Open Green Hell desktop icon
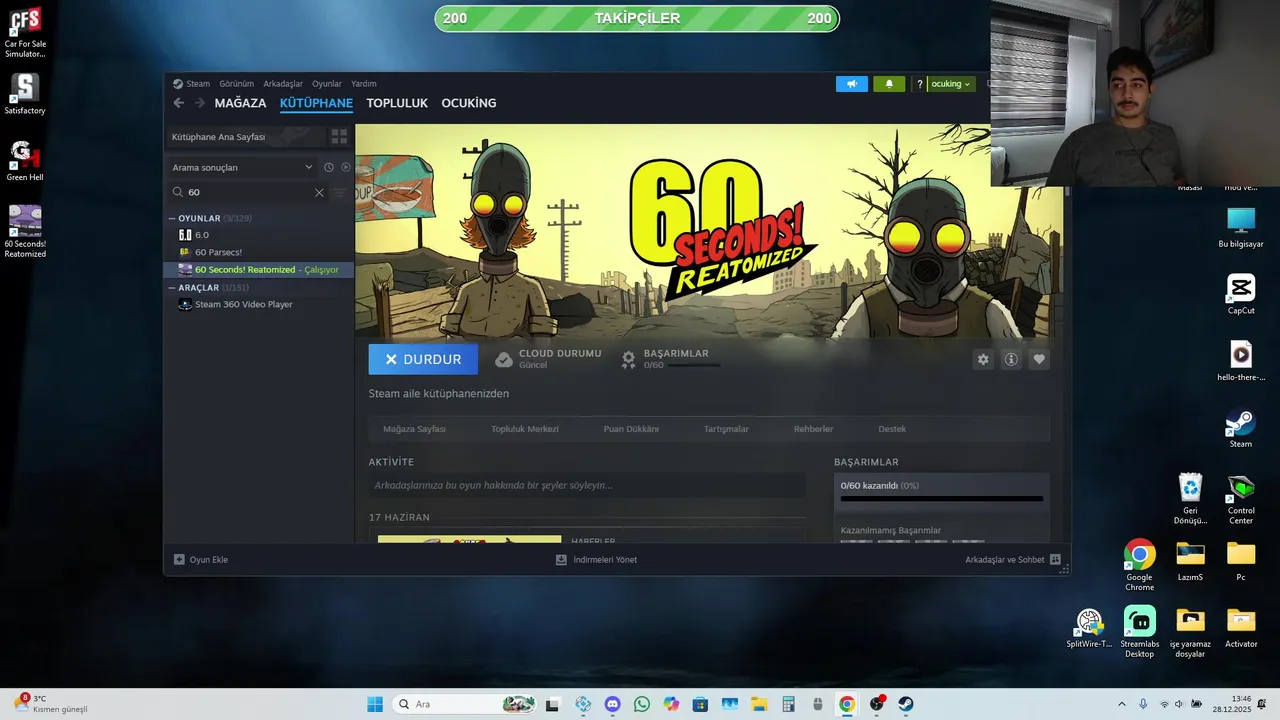 click(25, 160)
